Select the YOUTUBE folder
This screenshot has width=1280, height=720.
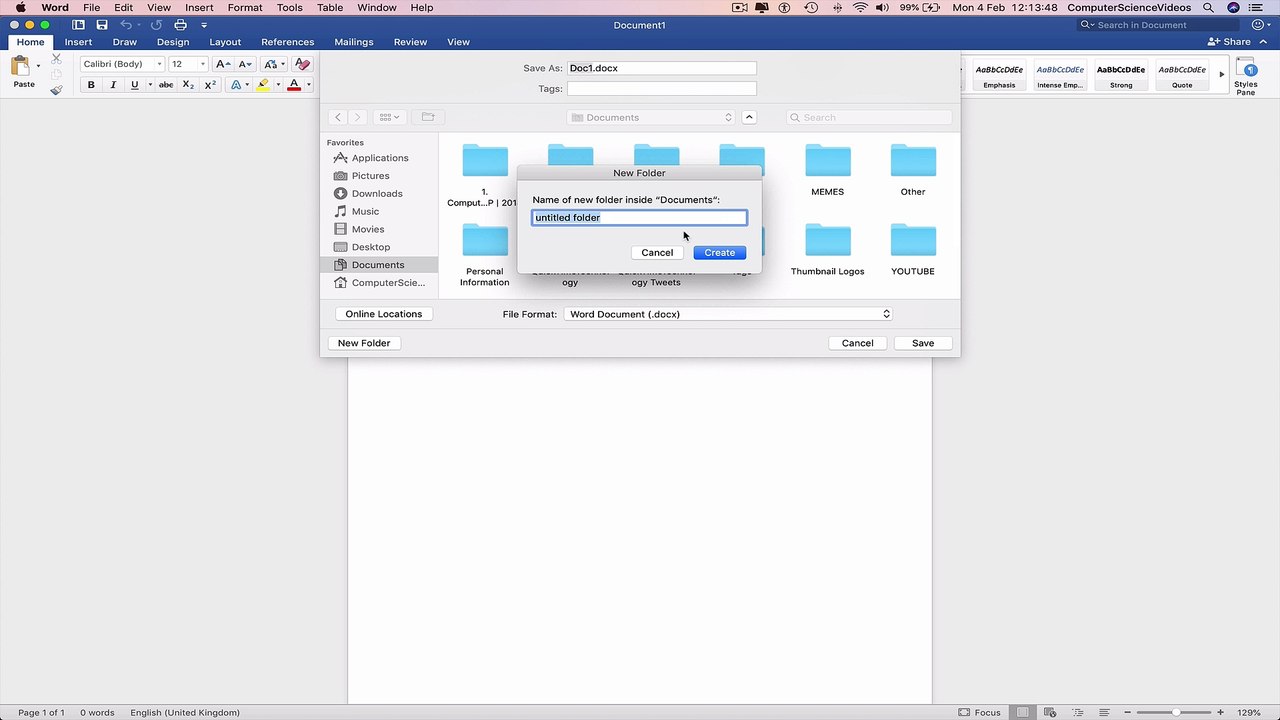pyautogui.click(x=913, y=250)
